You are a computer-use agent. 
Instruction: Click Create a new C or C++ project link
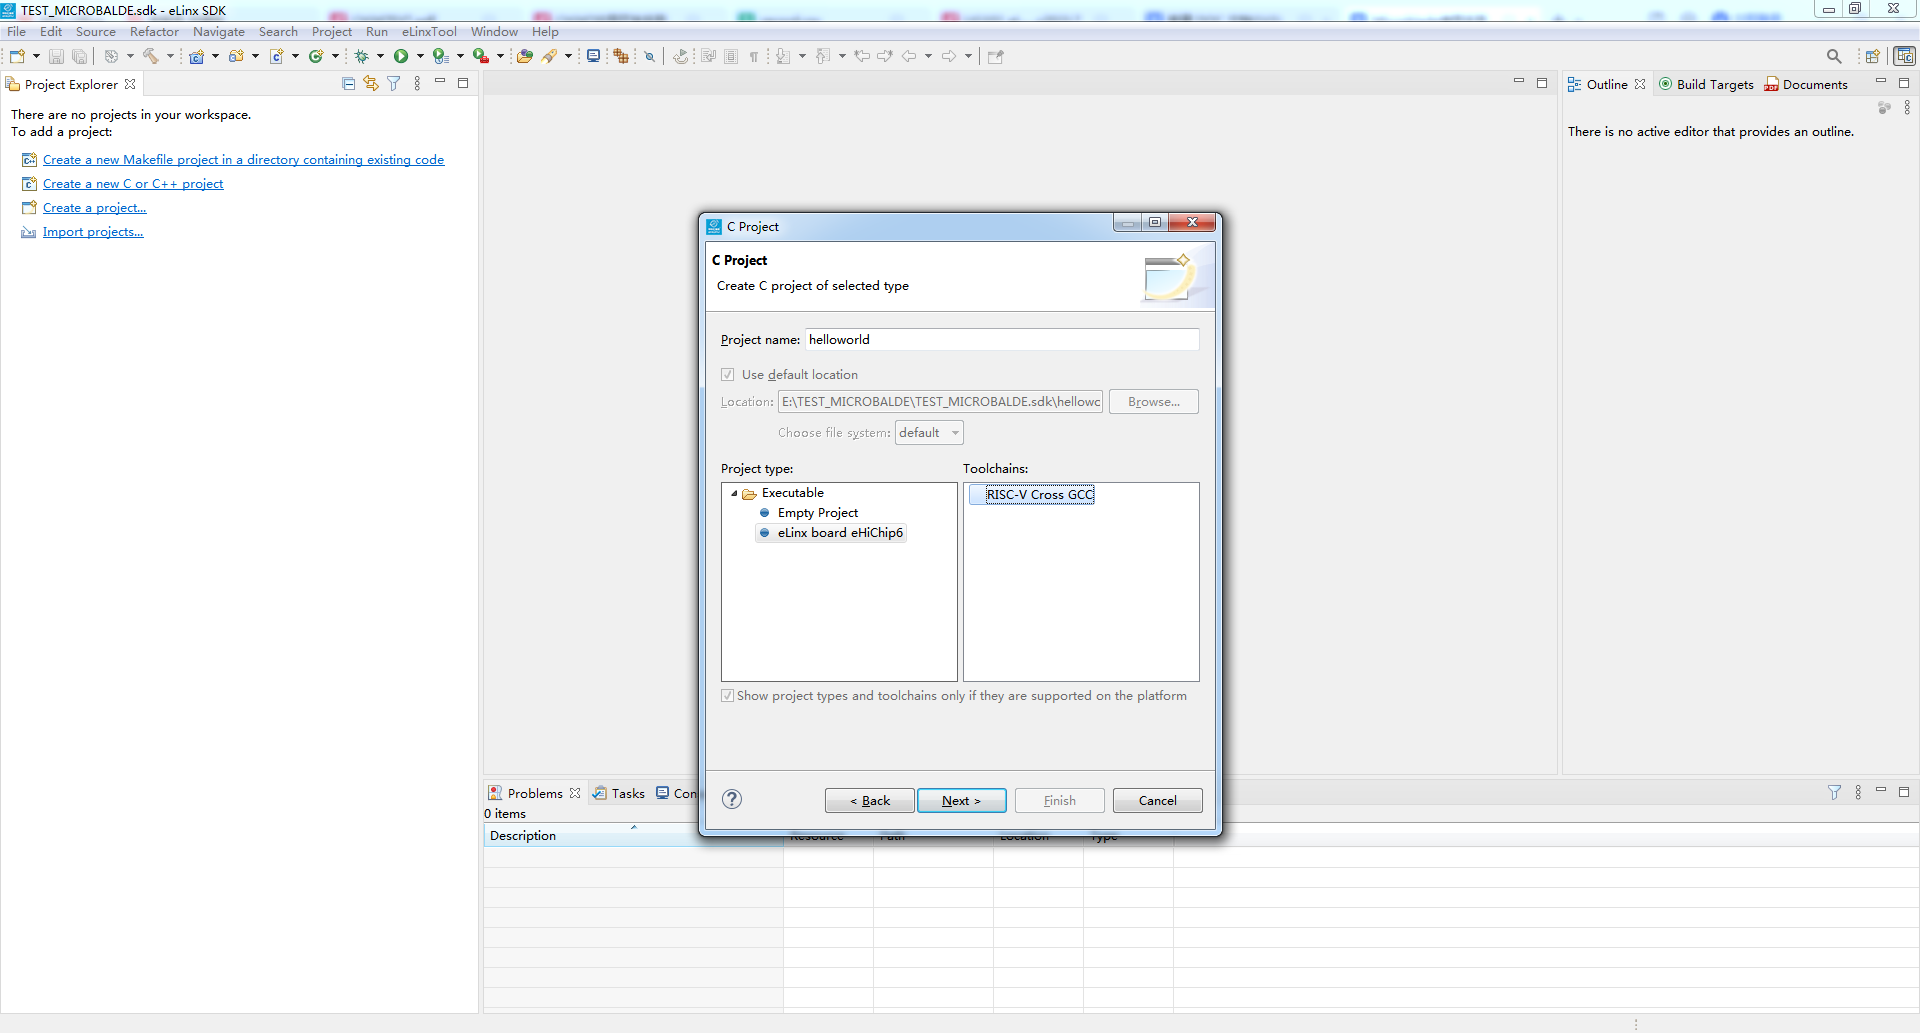pos(133,184)
